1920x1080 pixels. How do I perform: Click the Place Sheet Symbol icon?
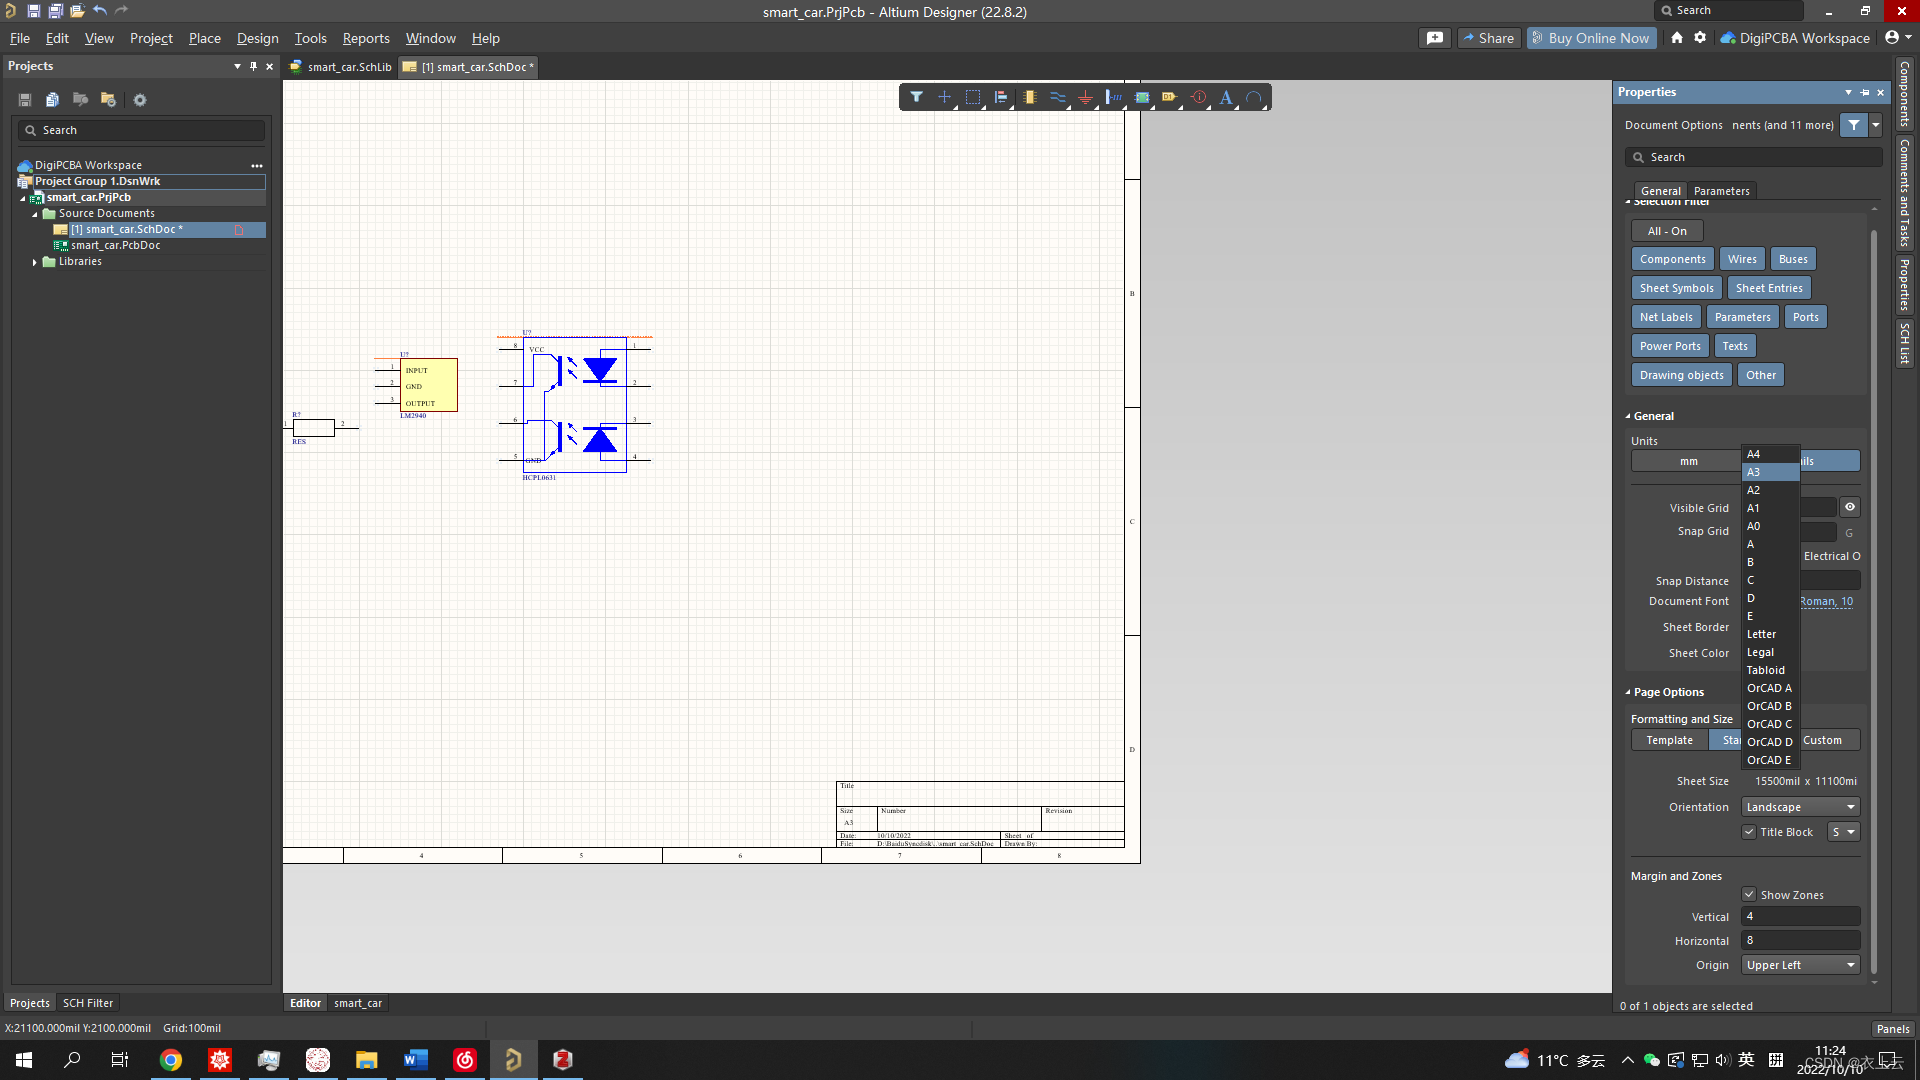click(1142, 97)
